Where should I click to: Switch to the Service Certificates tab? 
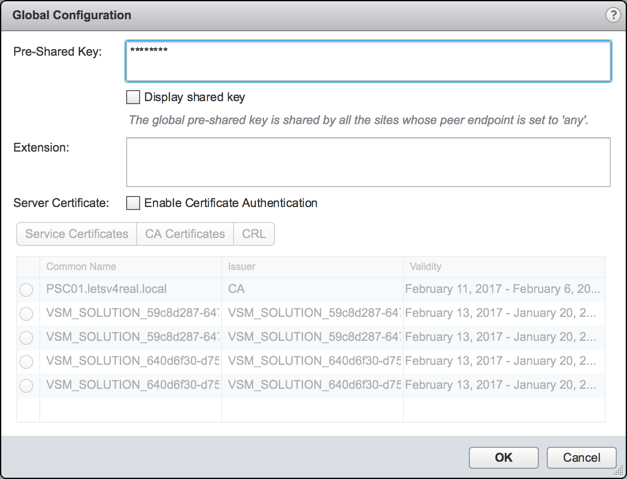77,234
